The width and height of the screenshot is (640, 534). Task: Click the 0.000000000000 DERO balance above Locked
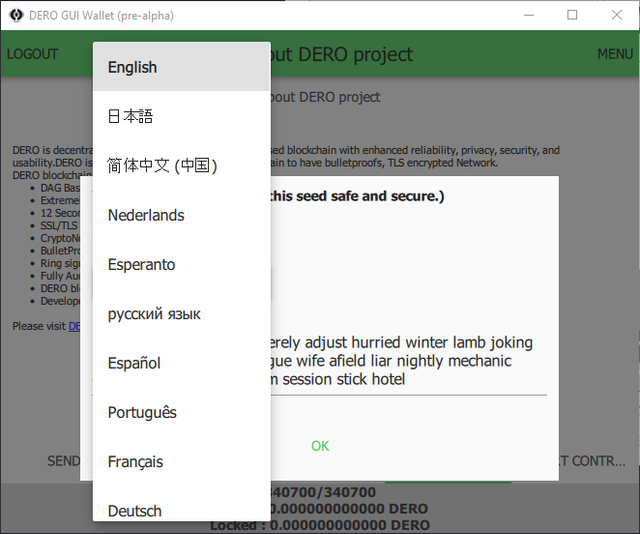349,509
